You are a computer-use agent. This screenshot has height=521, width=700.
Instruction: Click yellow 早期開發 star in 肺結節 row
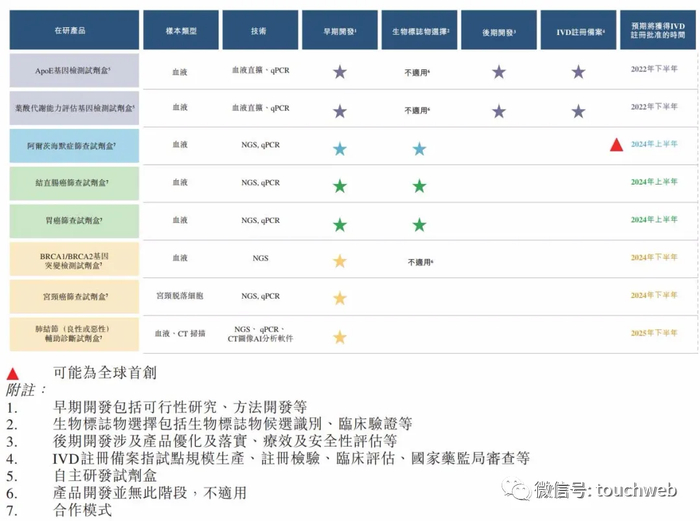[340, 337]
